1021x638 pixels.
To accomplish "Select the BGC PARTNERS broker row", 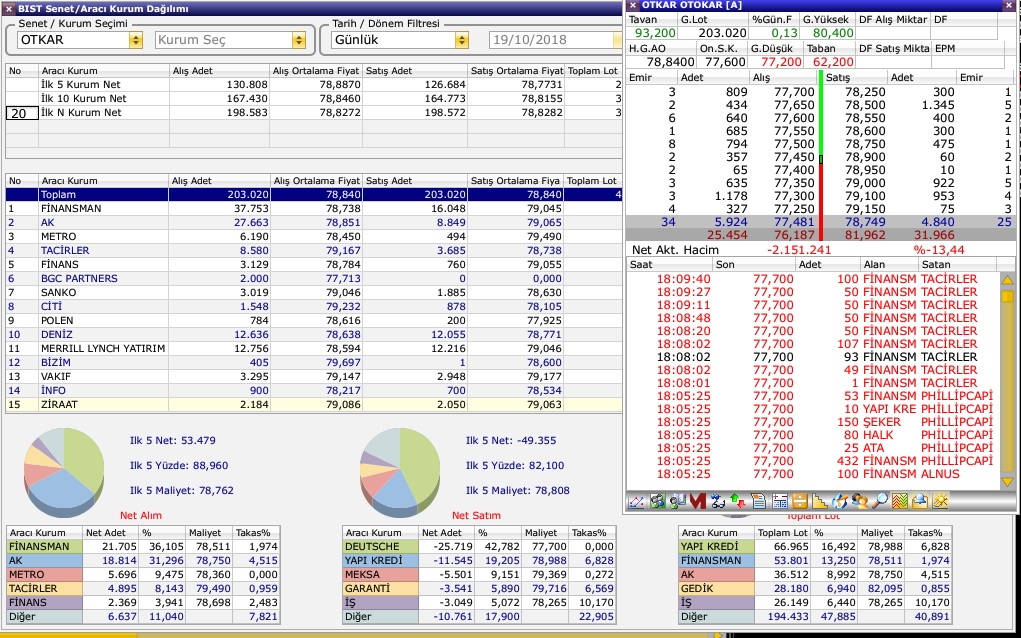I will tap(314, 279).
